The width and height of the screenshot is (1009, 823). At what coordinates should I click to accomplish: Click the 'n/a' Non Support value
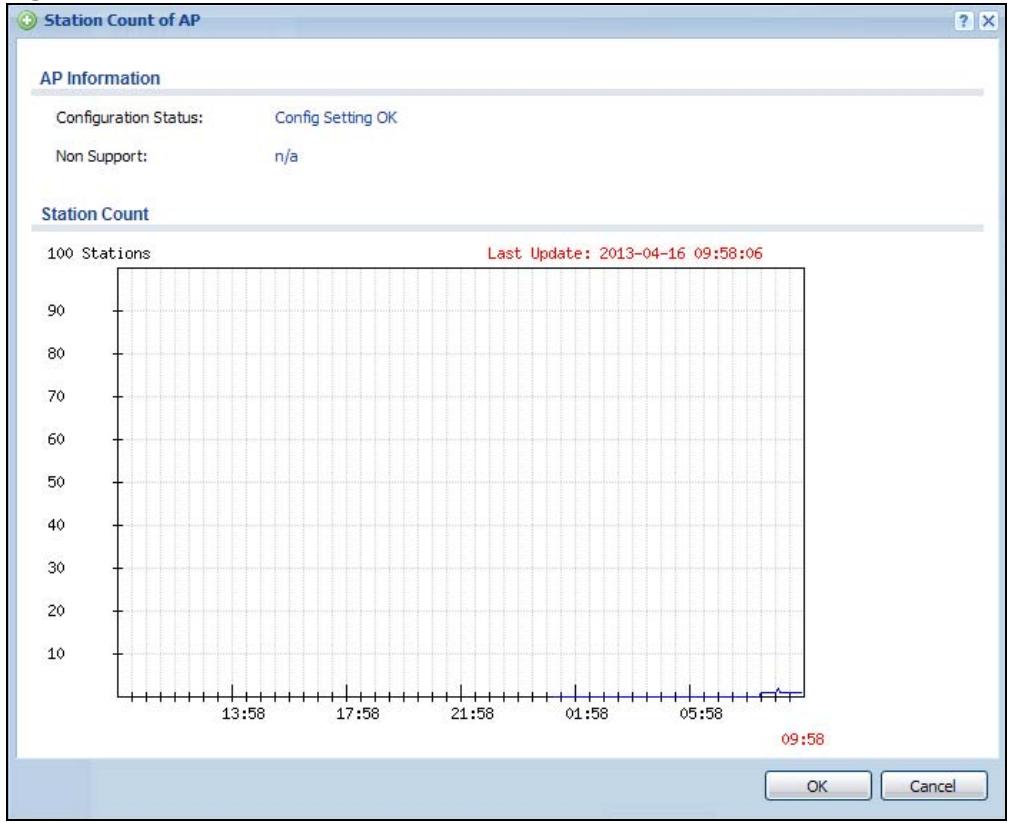[x=286, y=156]
